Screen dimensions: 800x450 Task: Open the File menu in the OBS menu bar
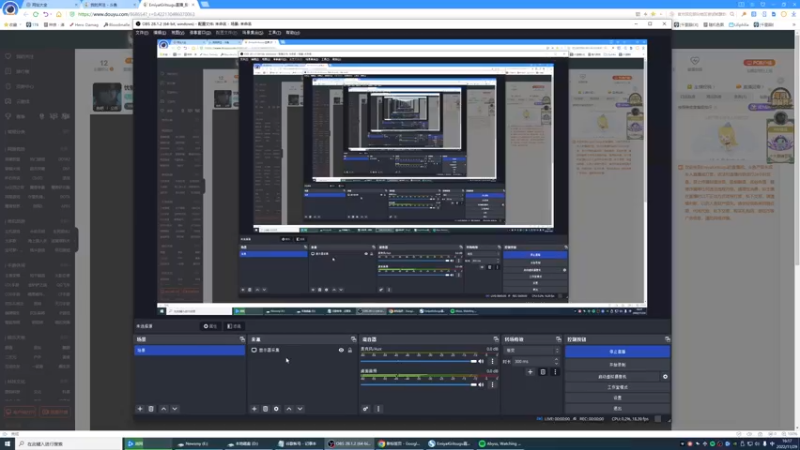142,33
